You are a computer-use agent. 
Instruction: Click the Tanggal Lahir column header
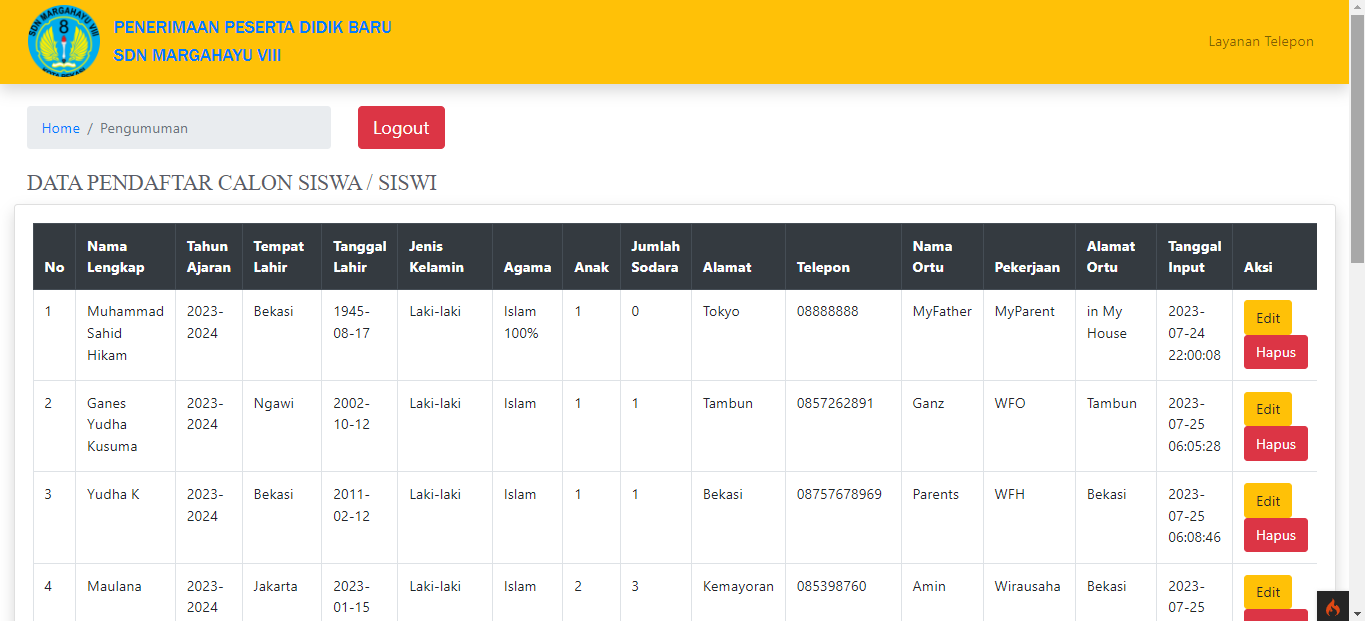click(x=359, y=257)
